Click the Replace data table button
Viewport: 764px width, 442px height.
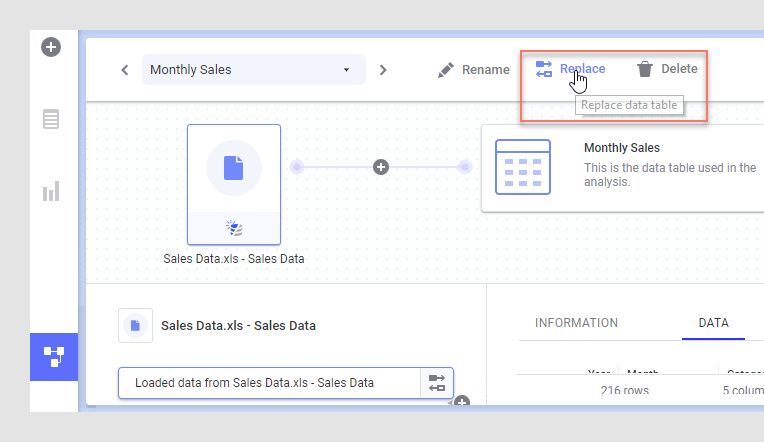(570, 69)
